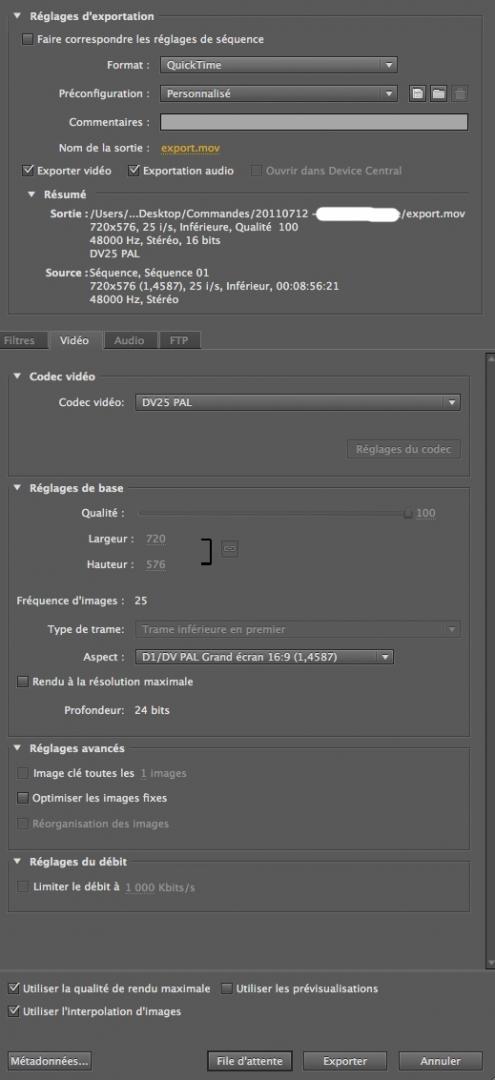The height and width of the screenshot is (1080, 495).
Task: Enable Utiliser les prévisualisations checkbox
Action: pyautogui.click(x=227, y=988)
